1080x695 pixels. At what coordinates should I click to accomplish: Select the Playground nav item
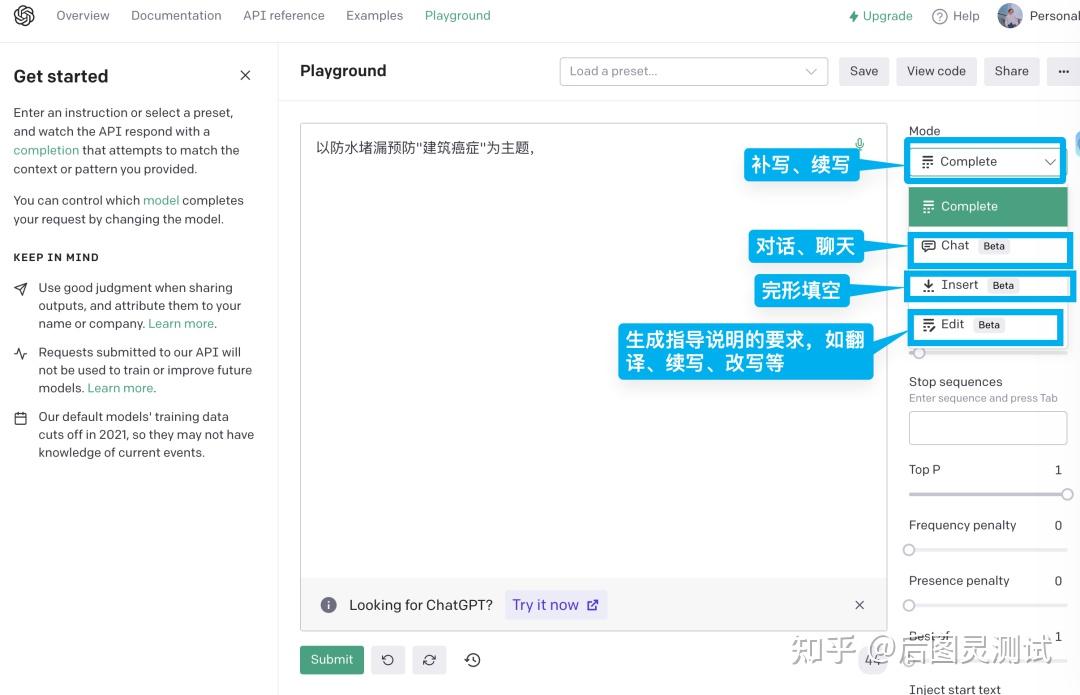click(x=457, y=15)
